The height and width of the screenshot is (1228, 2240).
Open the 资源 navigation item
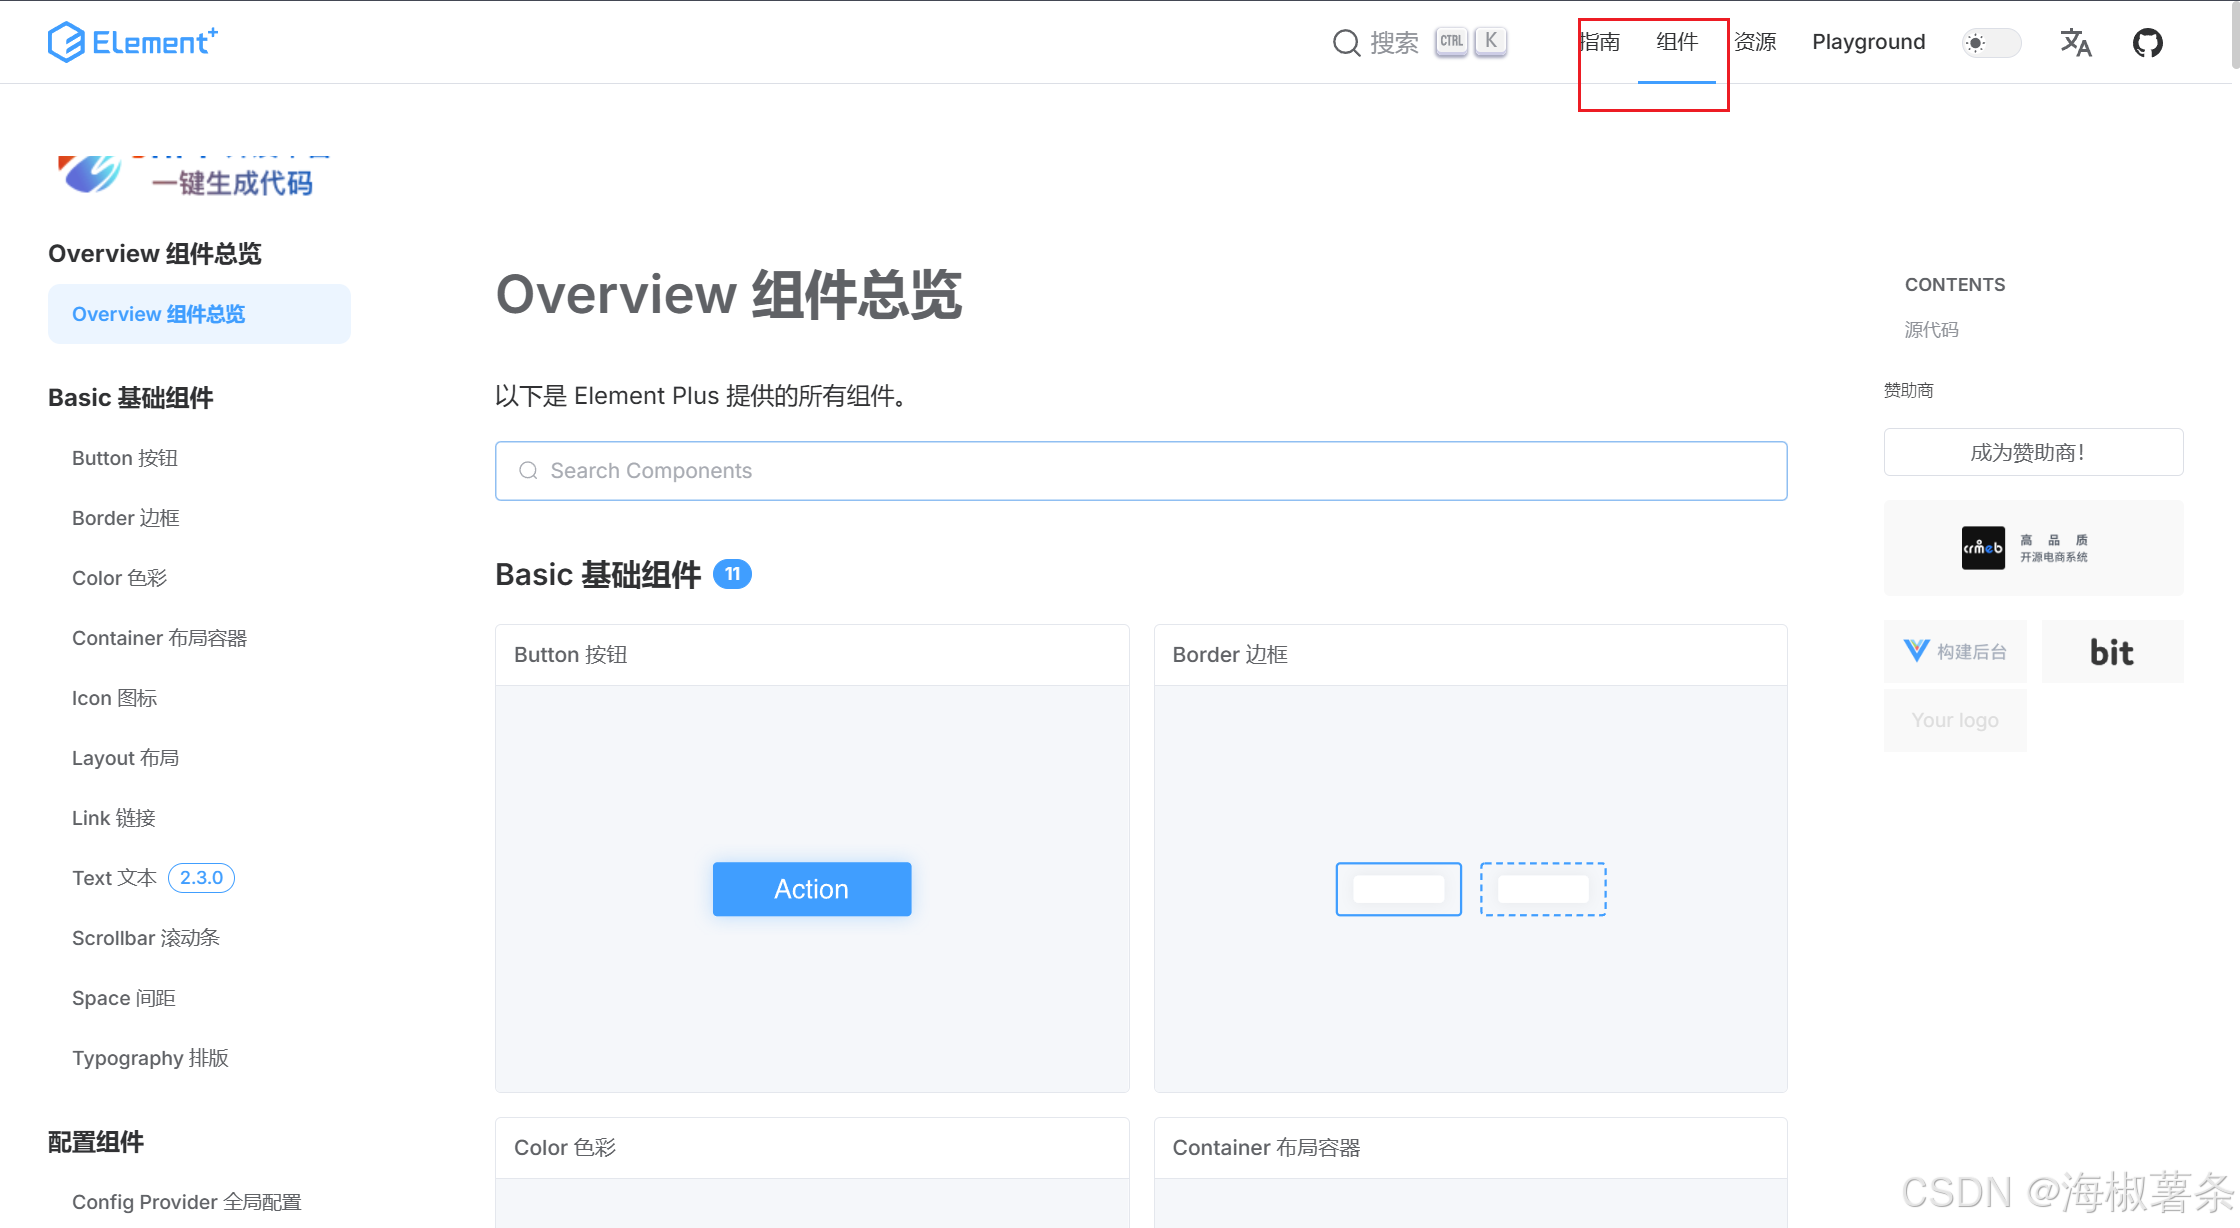coord(1755,42)
